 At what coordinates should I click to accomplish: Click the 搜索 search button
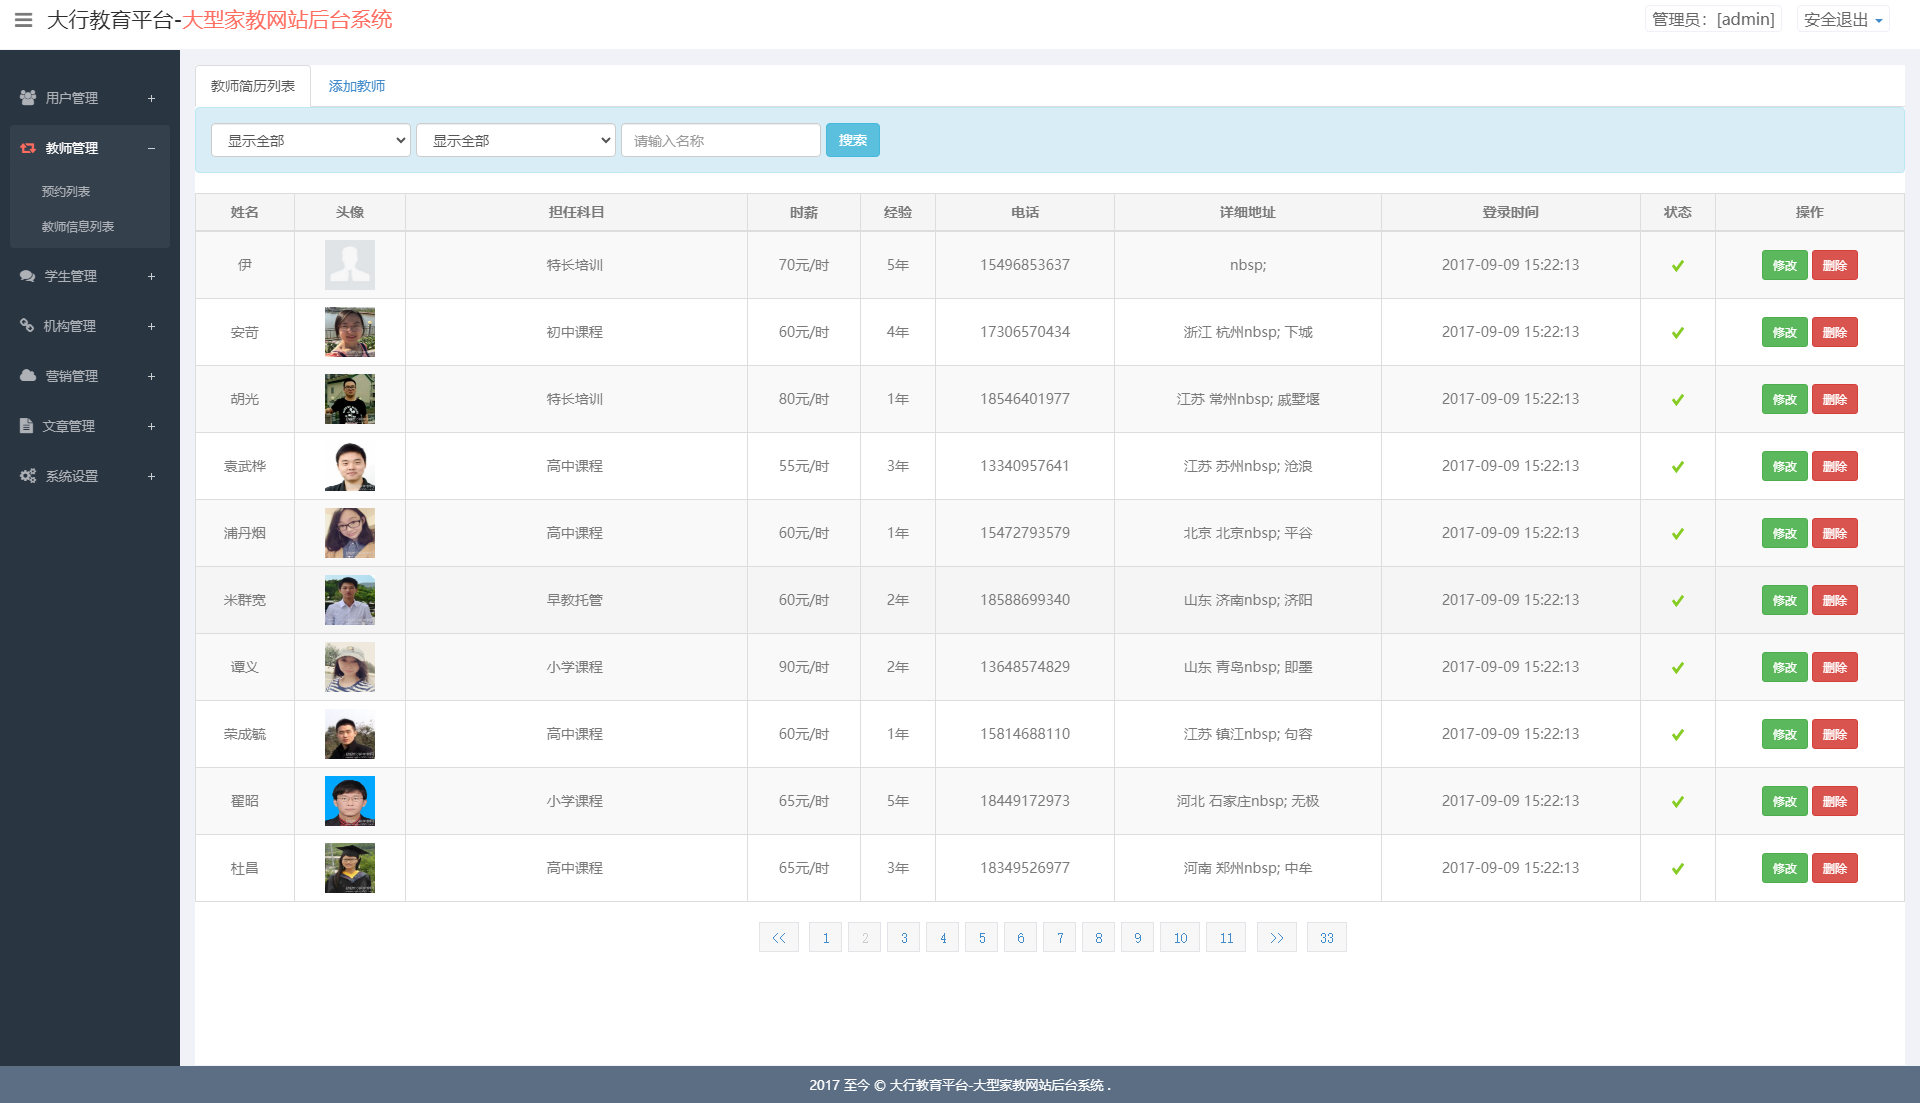(853, 140)
